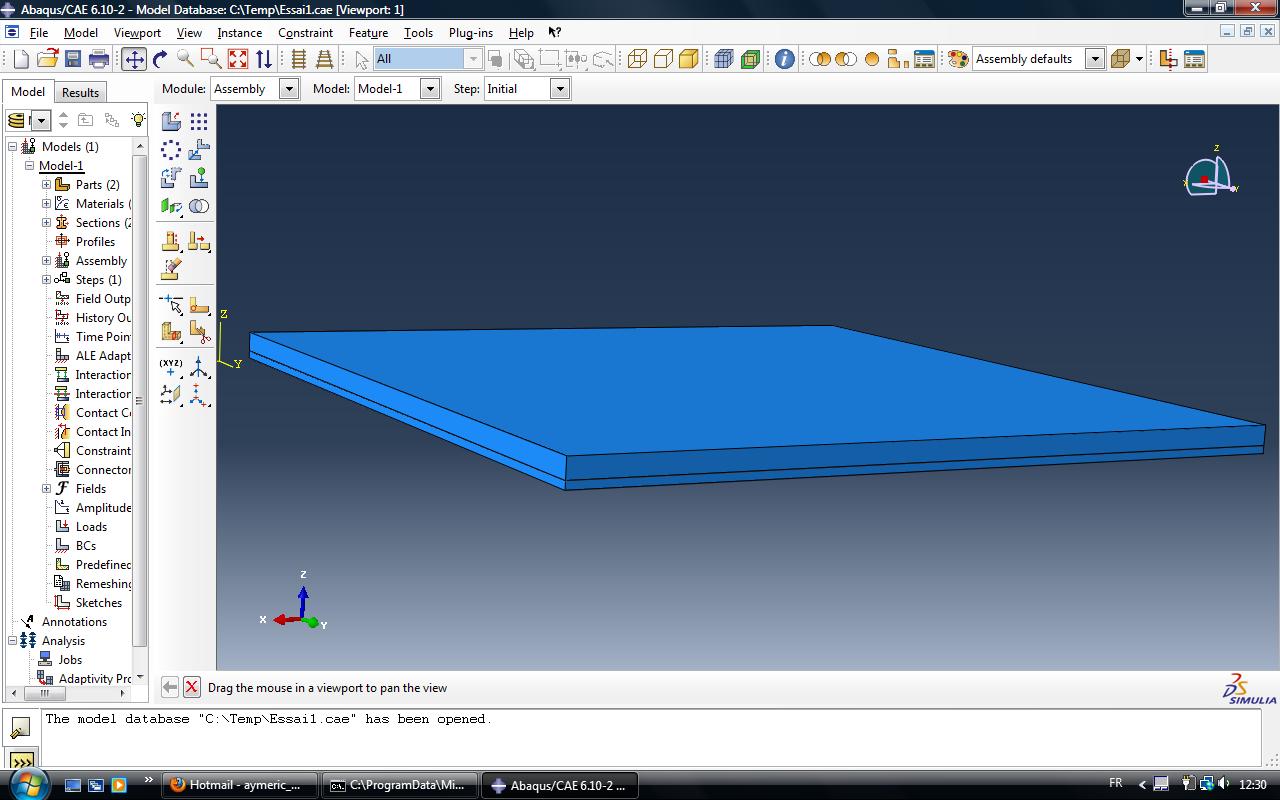The image size is (1280, 800).
Task: Open the Constraint menu
Action: 305,32
